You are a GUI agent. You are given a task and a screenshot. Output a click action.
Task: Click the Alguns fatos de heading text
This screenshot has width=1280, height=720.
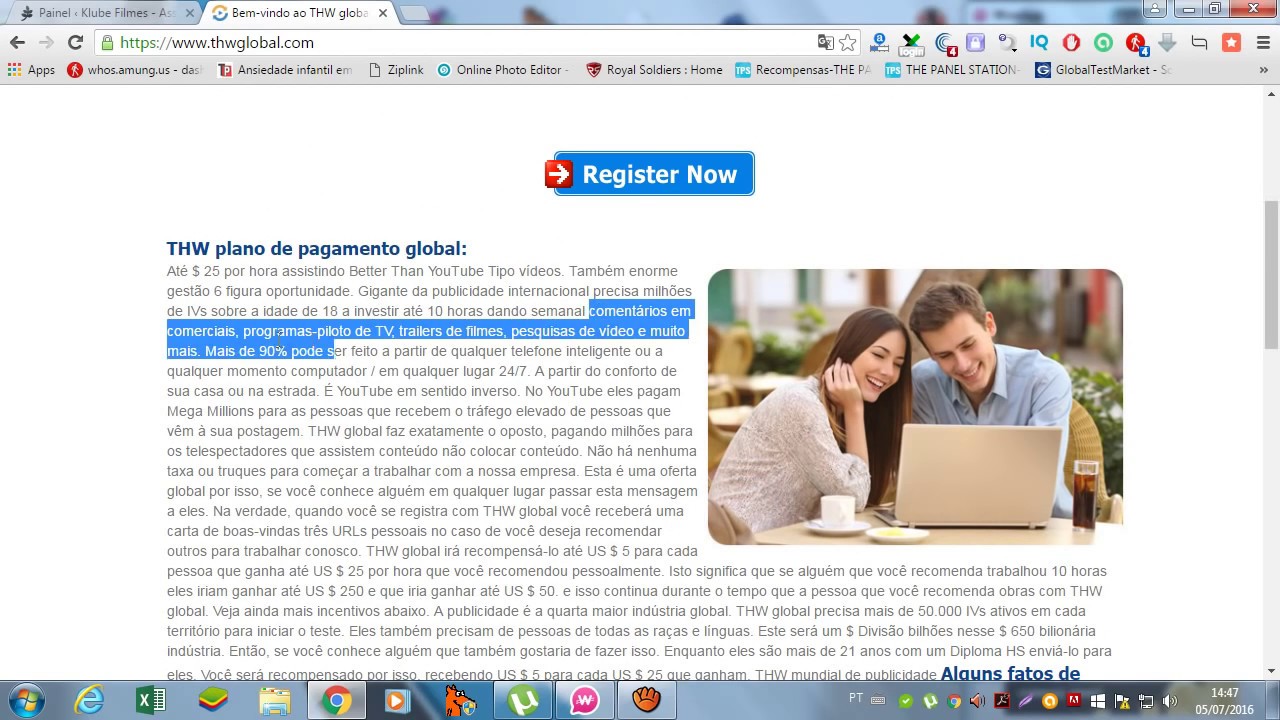click(1010, 674)
